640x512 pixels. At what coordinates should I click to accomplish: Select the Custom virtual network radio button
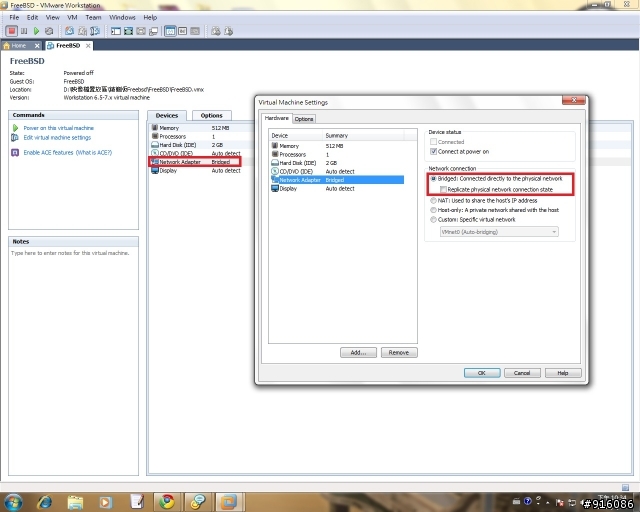click(433, 220)
